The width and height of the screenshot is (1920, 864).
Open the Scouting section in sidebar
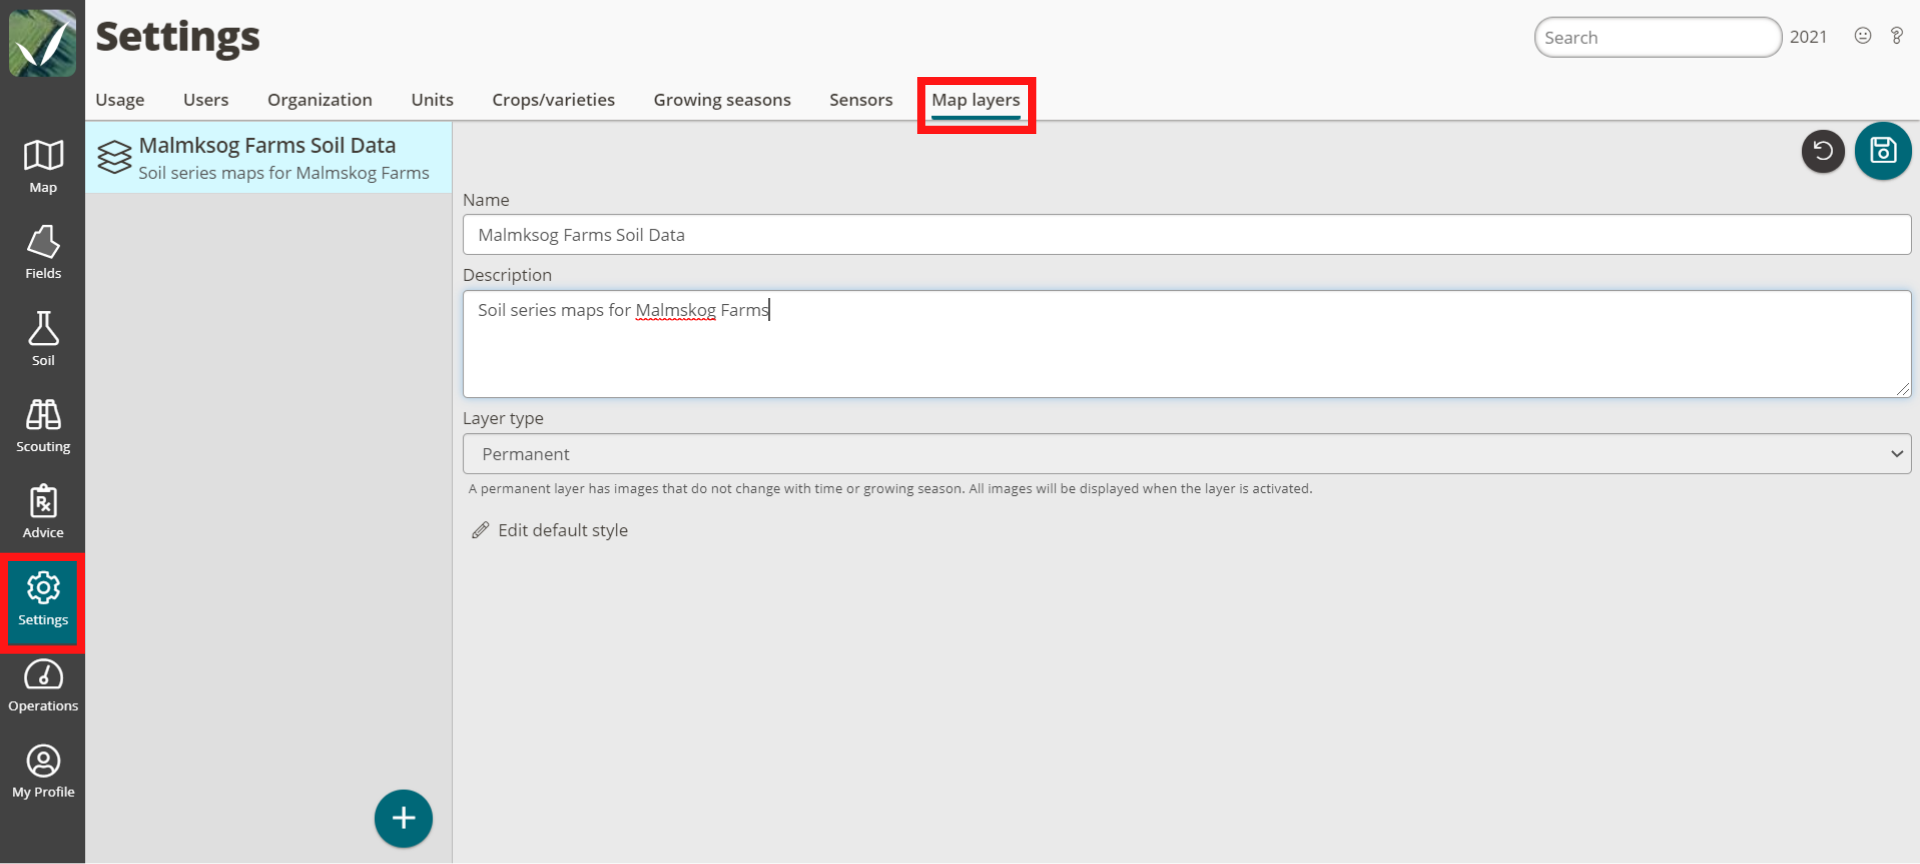[x=43, y=425]
